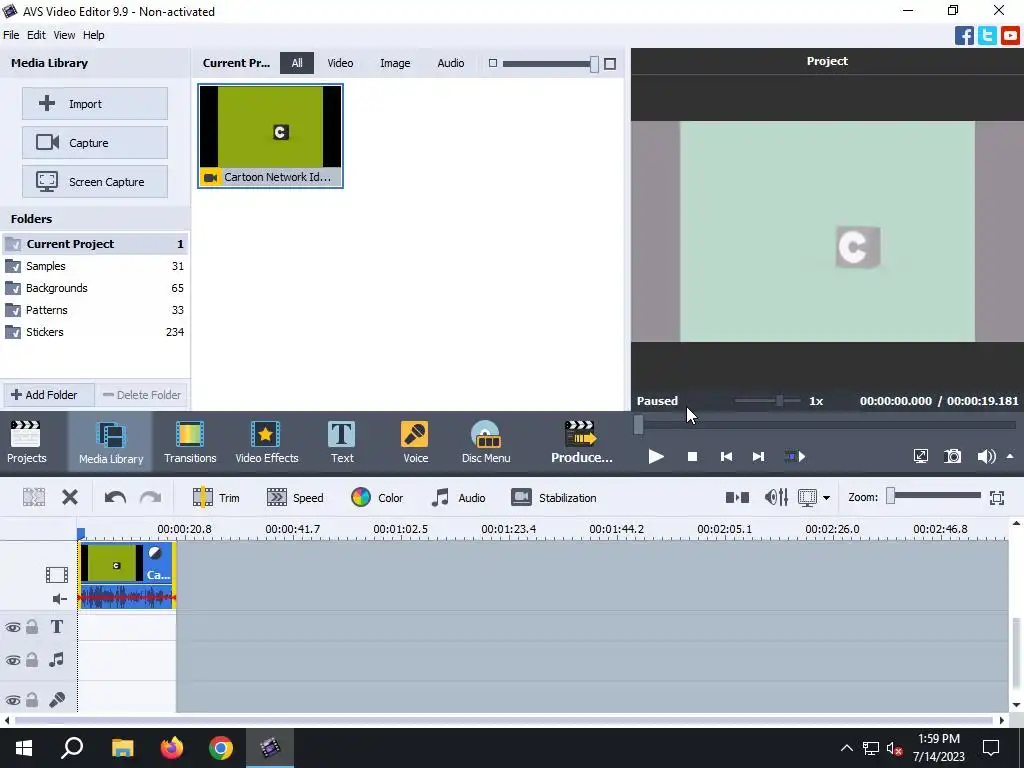1024x768 pixels.
Task: Filter media by the Video tab
Action: pyautogui.click(x=340, y=63)
